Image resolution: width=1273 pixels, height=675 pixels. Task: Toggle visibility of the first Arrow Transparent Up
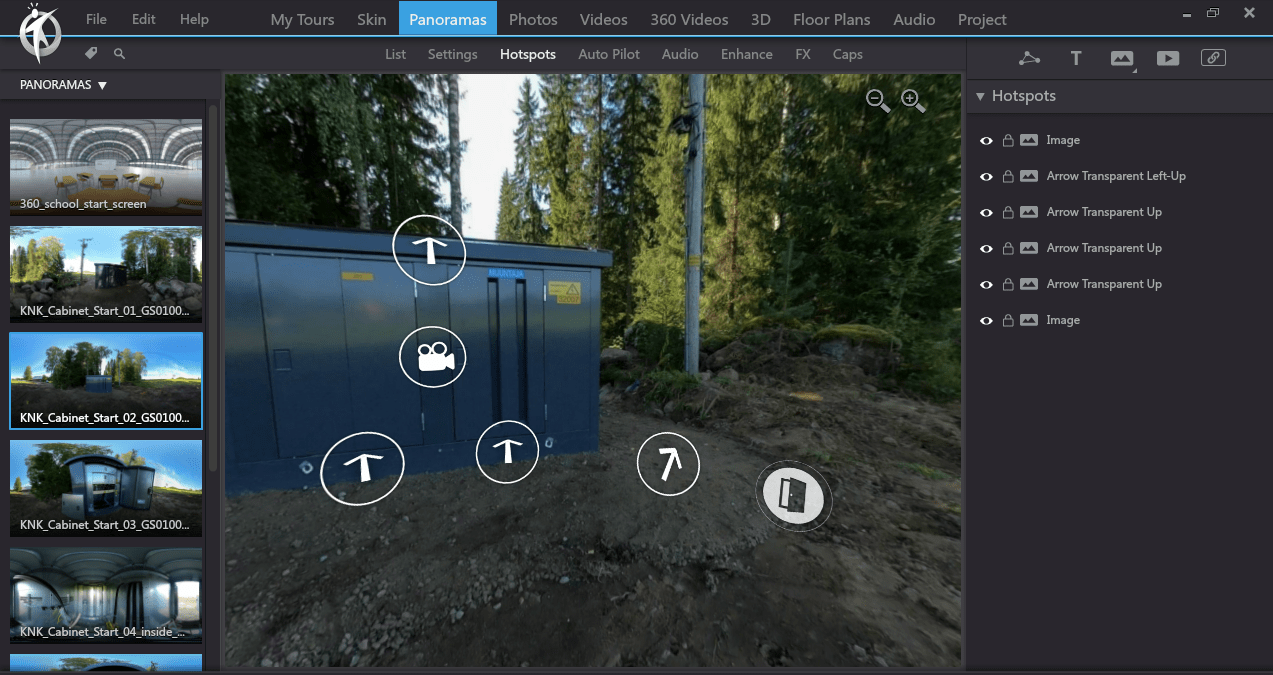pos(986,212)
